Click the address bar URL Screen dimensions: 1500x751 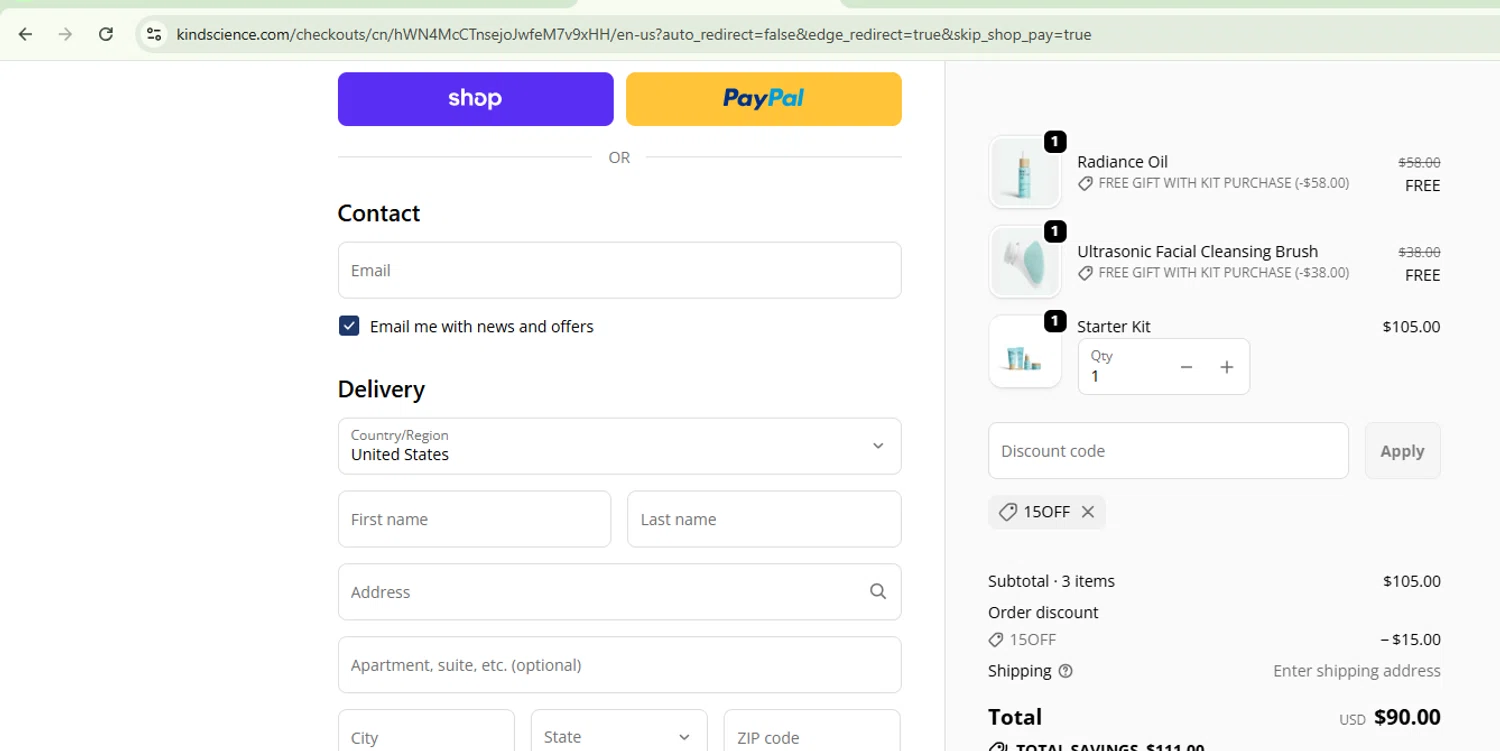(634, 34)
